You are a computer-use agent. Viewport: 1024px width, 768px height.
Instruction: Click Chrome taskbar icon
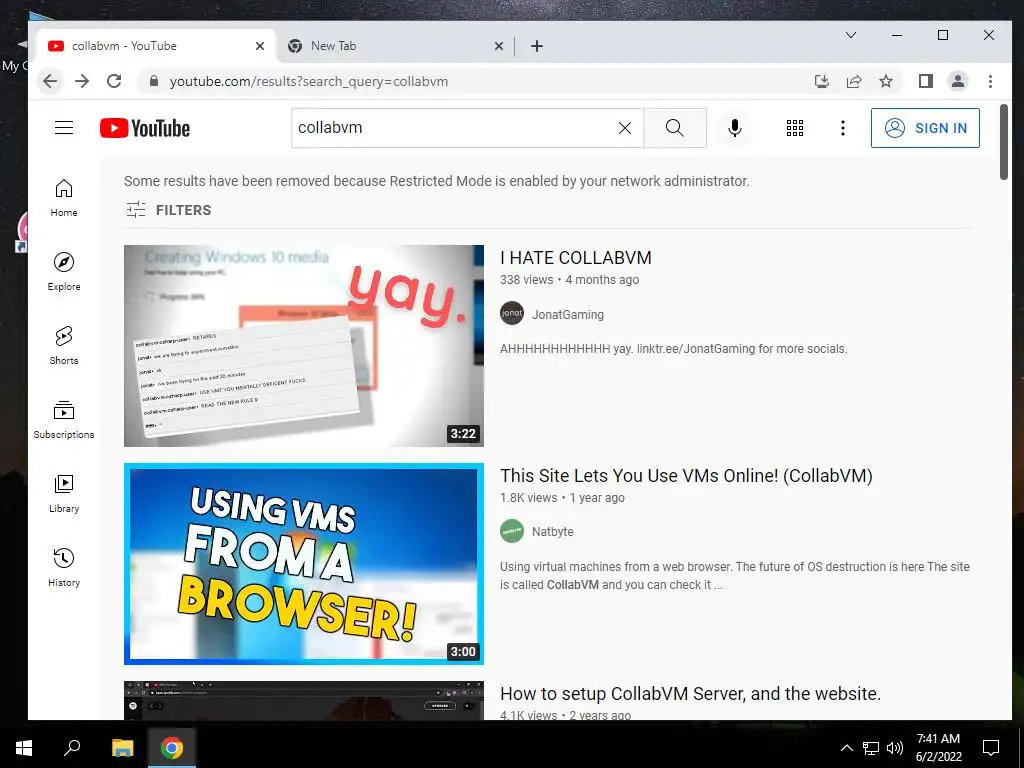coord(172,748)
